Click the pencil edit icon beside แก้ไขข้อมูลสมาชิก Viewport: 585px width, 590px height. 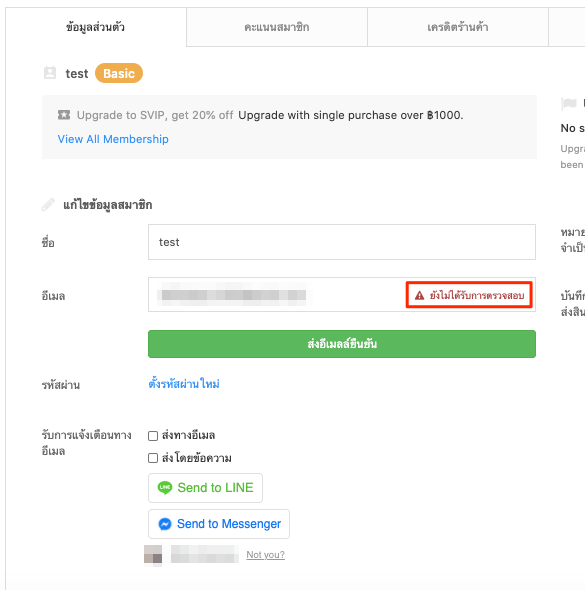(48, 205)
